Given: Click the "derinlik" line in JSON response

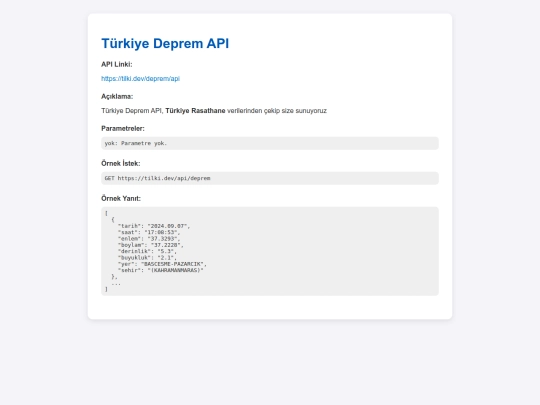Looking at the screenshot, I should [147, 251].
